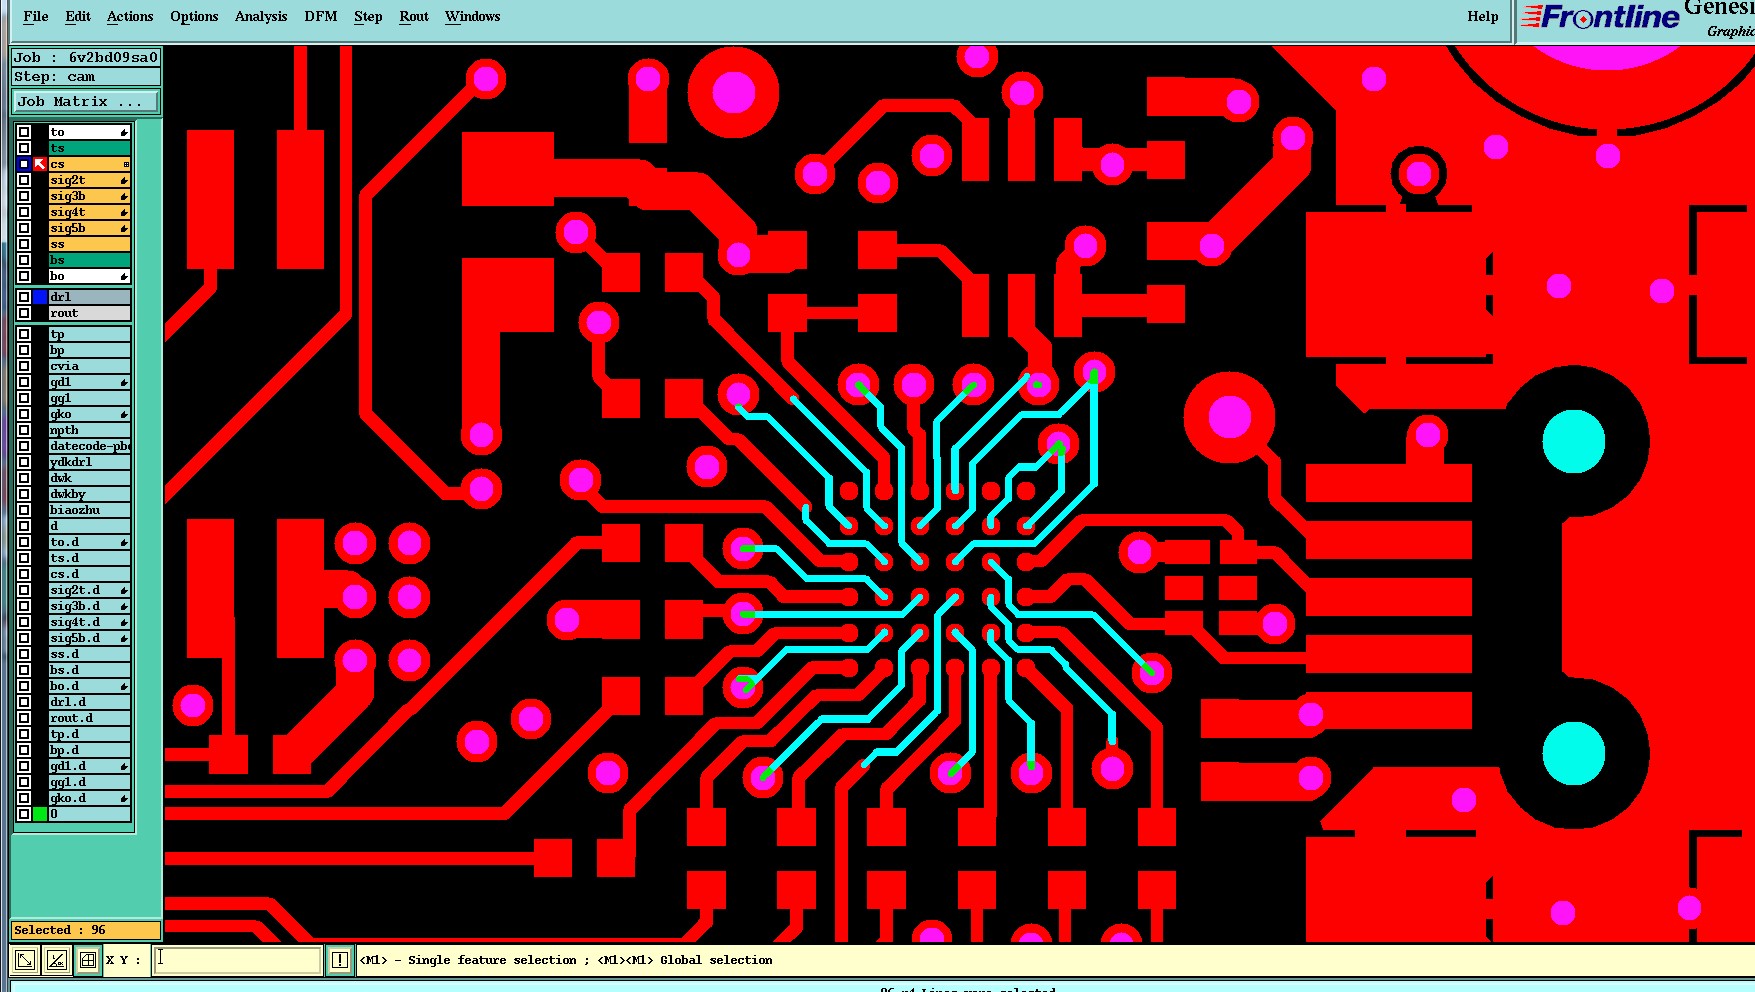Click the hand icon on the gd1 layer

coord(124,382)
